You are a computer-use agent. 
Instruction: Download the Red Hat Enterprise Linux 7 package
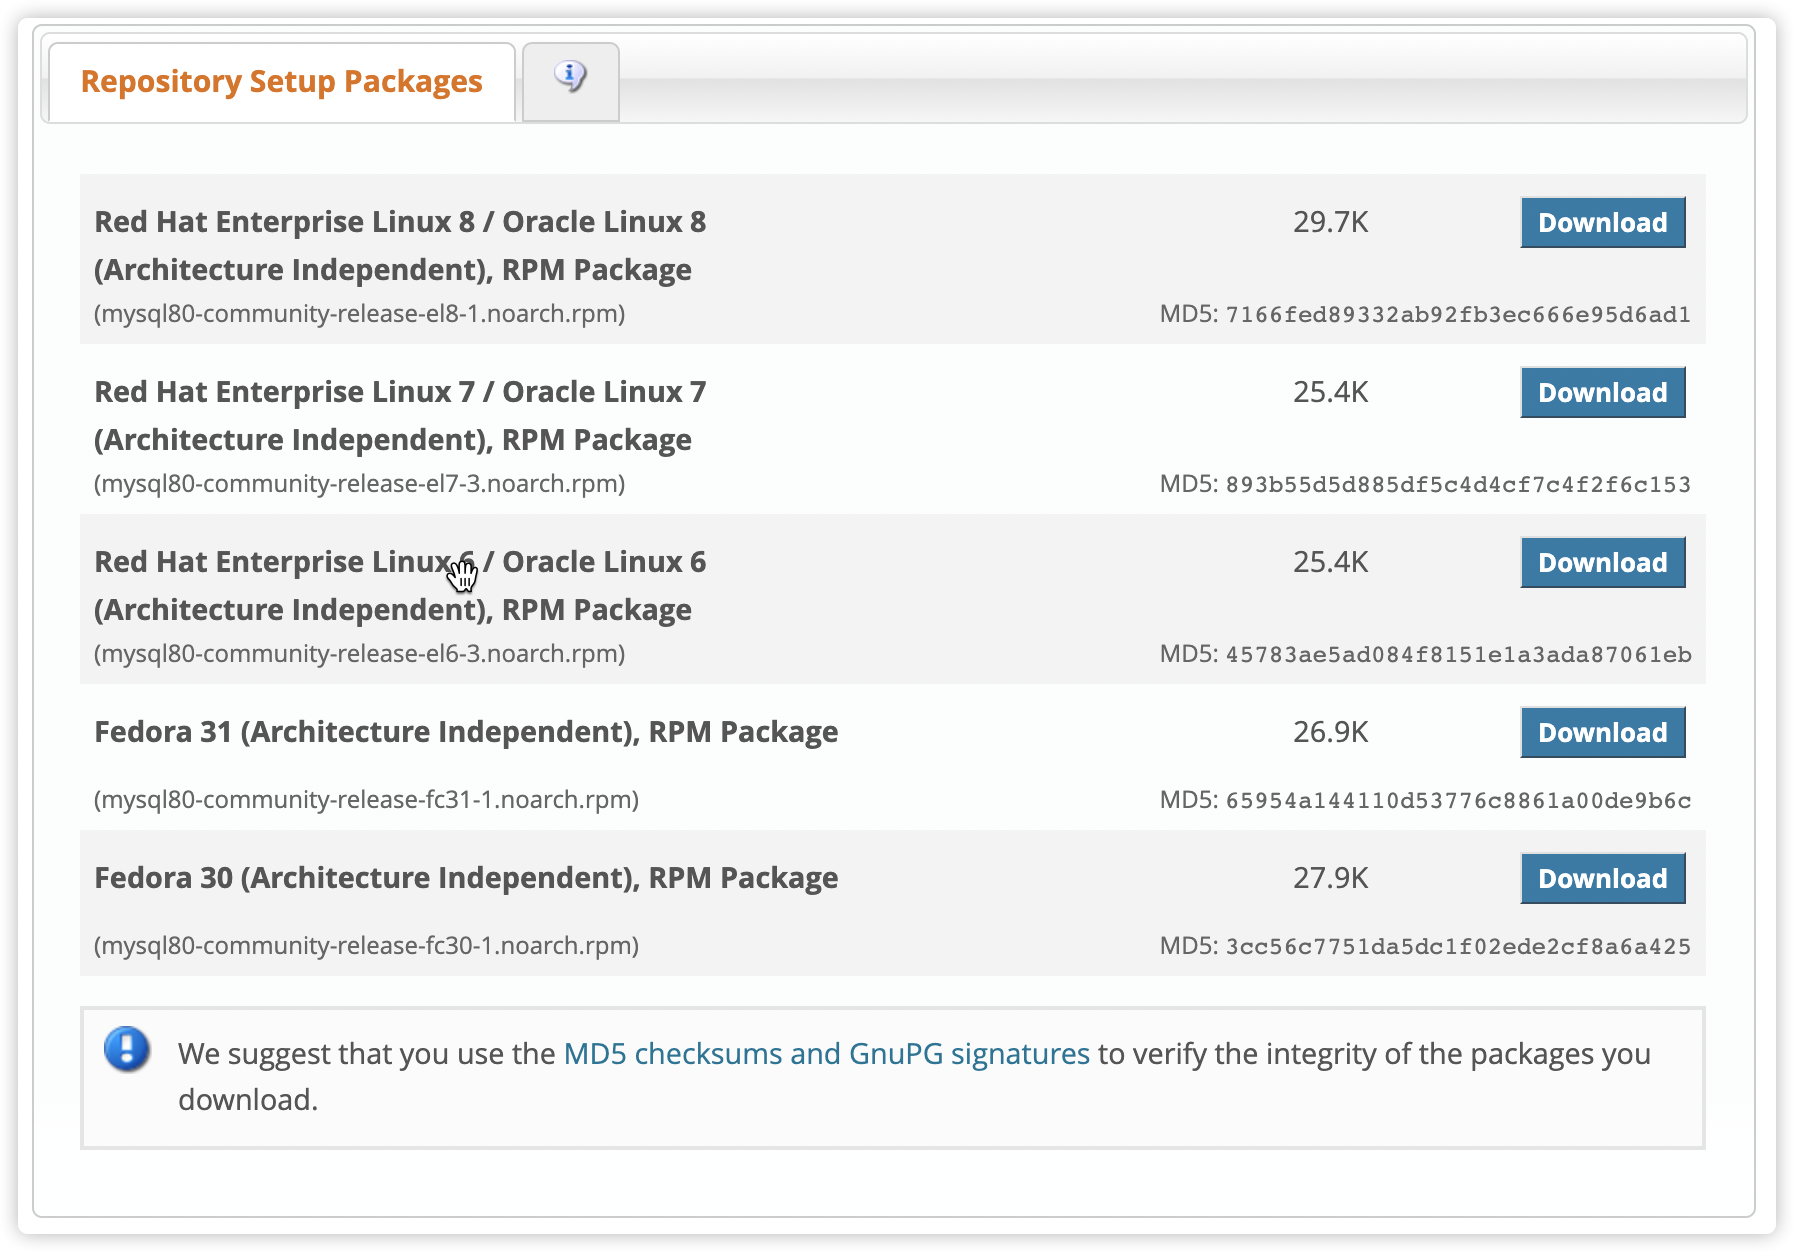click(x=1602, y=392)
